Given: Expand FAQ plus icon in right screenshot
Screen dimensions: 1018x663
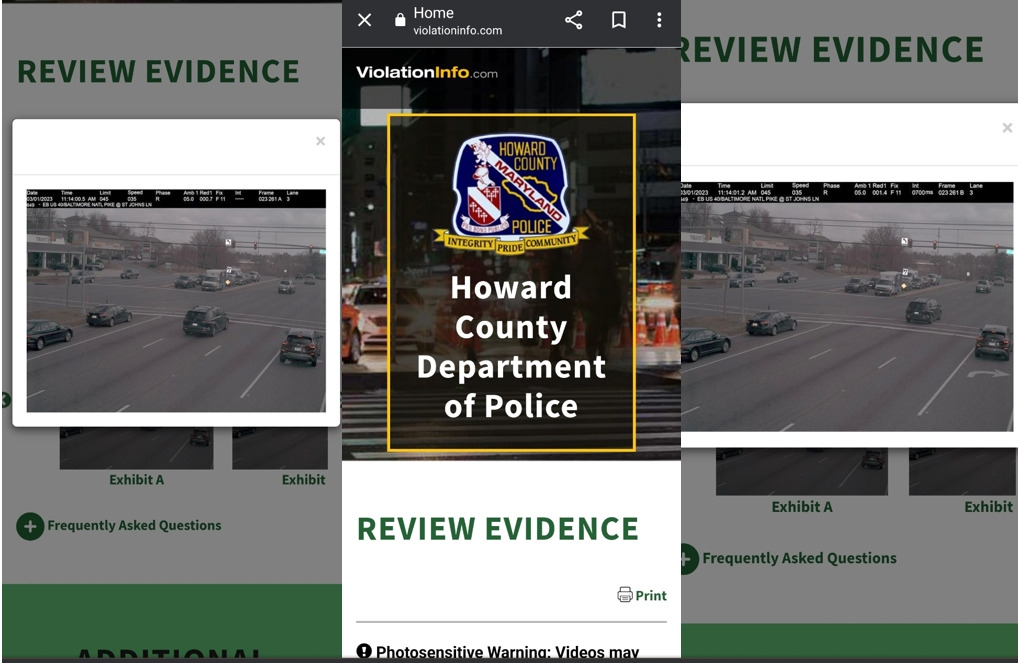Looking at the screenshot, I should coord(688,559).
